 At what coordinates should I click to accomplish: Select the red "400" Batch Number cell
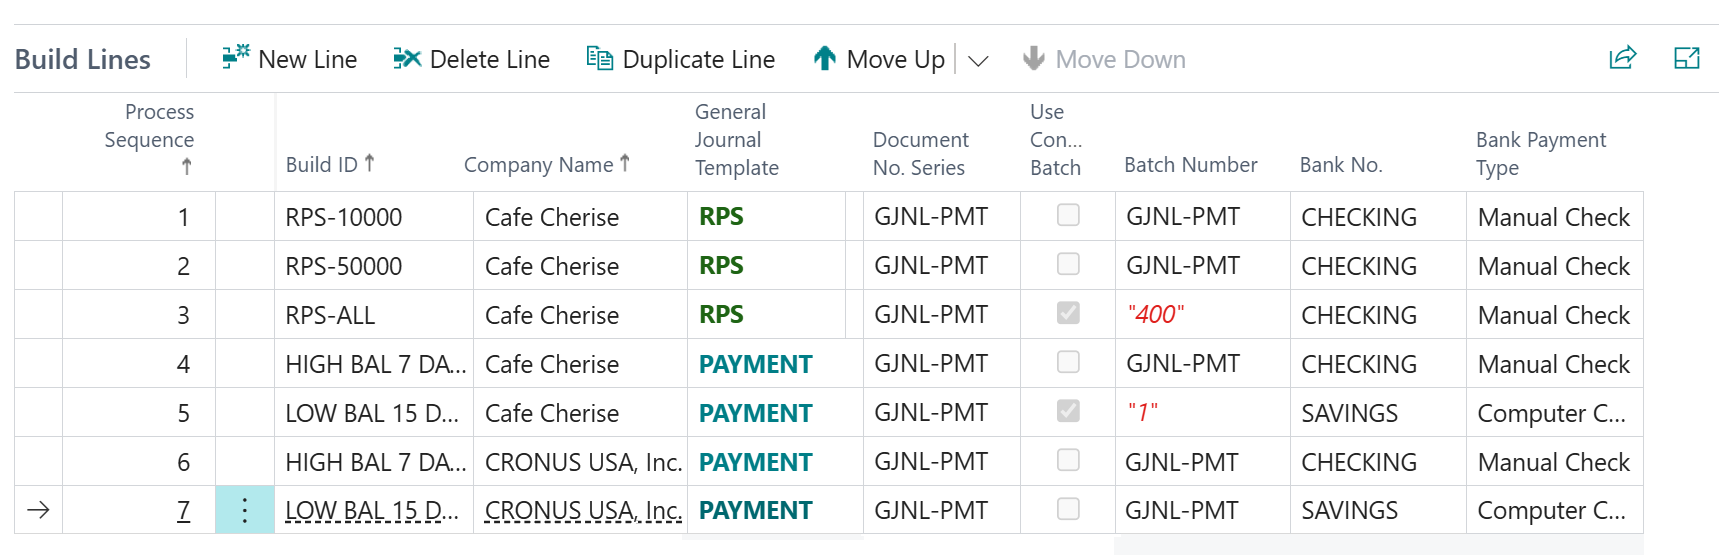(1155, 315)
